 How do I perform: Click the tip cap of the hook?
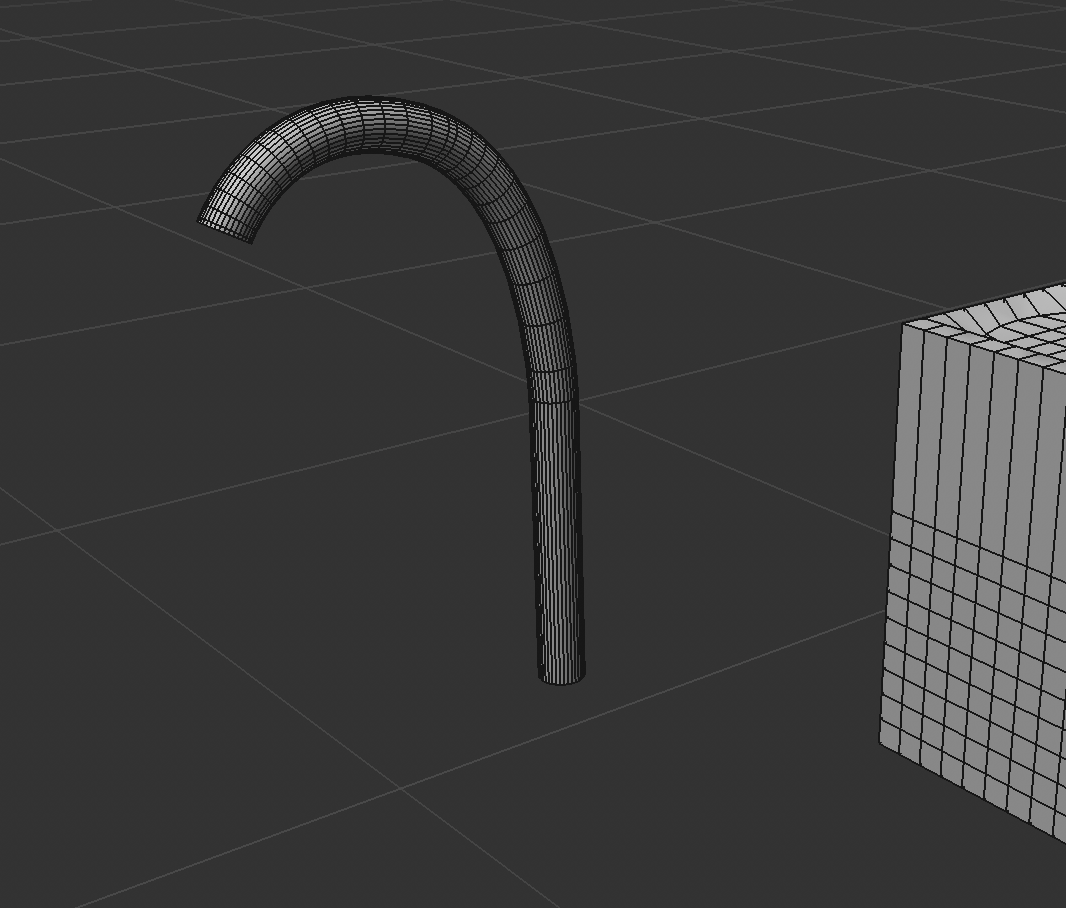[x=215, y=220]
